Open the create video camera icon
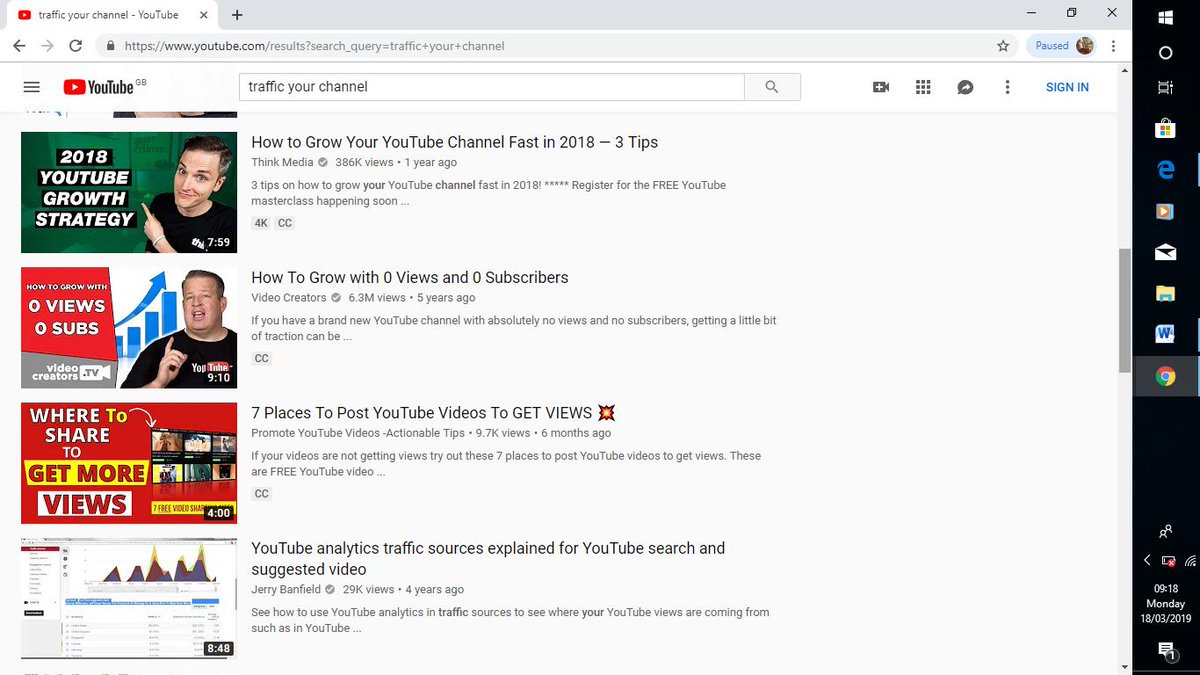This screenshot has height=675, width=1200. click(x=881, y=87)
